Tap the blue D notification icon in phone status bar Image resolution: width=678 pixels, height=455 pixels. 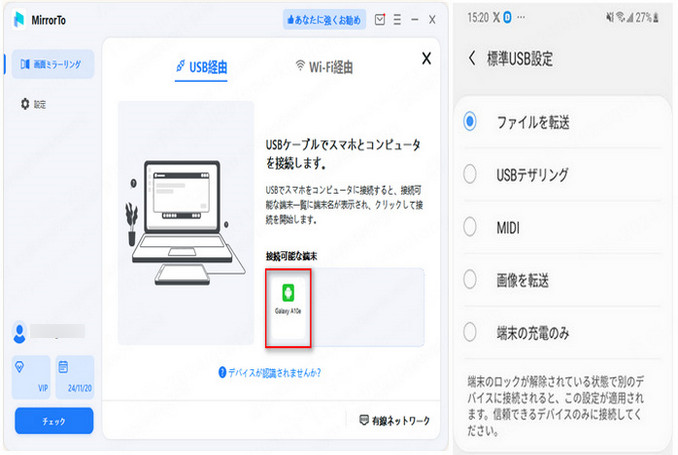click(x=507, y=17)
